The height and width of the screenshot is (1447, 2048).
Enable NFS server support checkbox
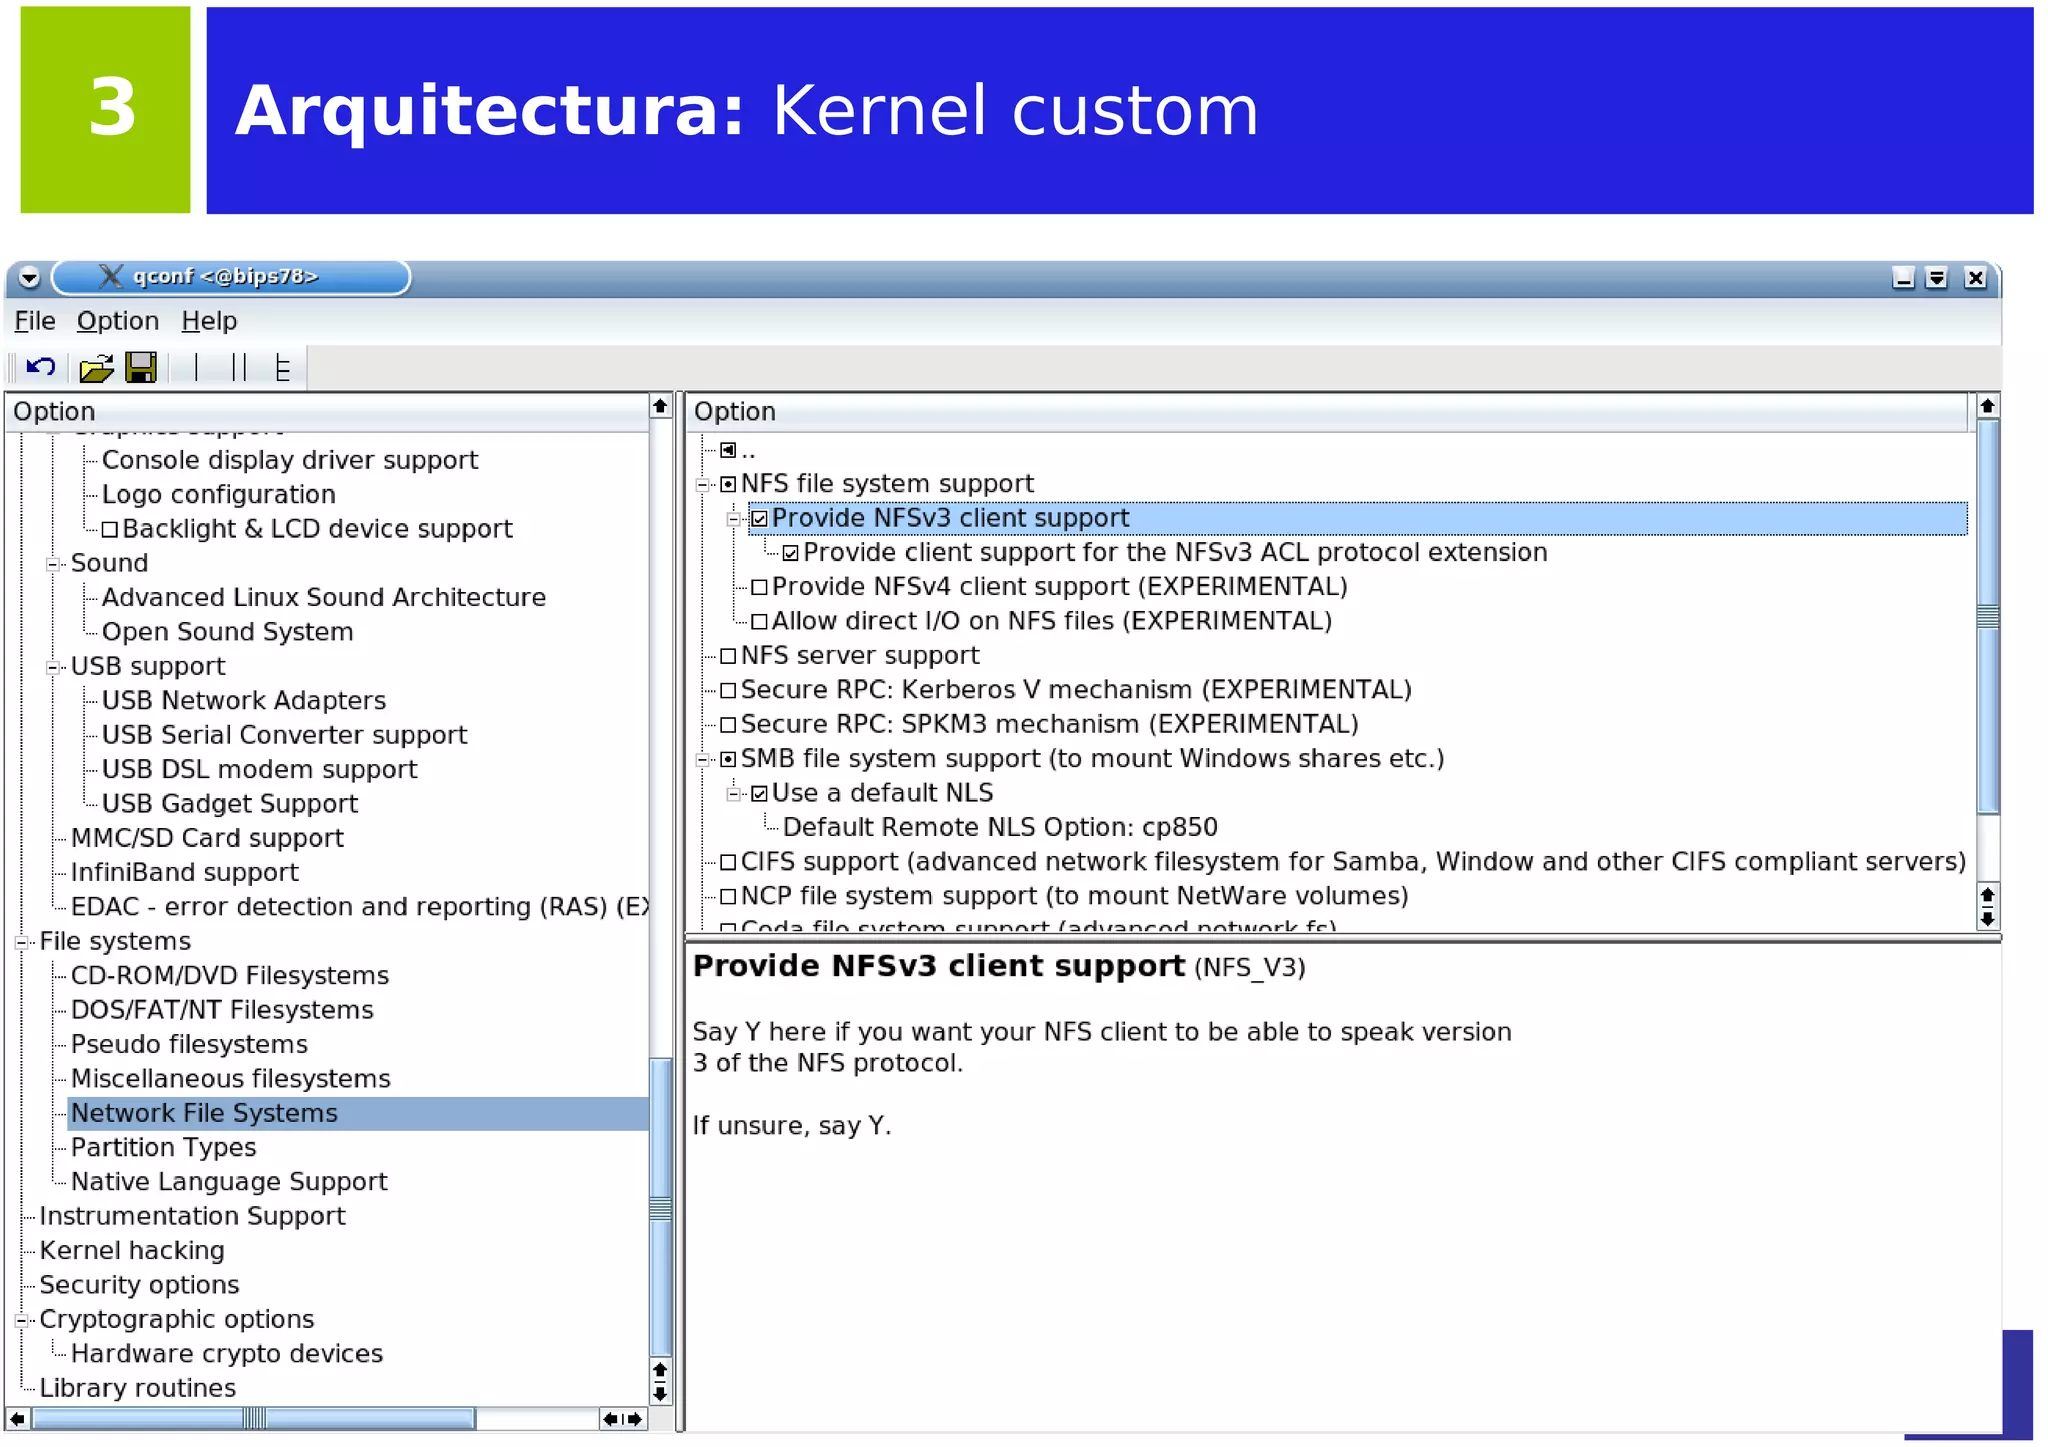coord(728,656)
